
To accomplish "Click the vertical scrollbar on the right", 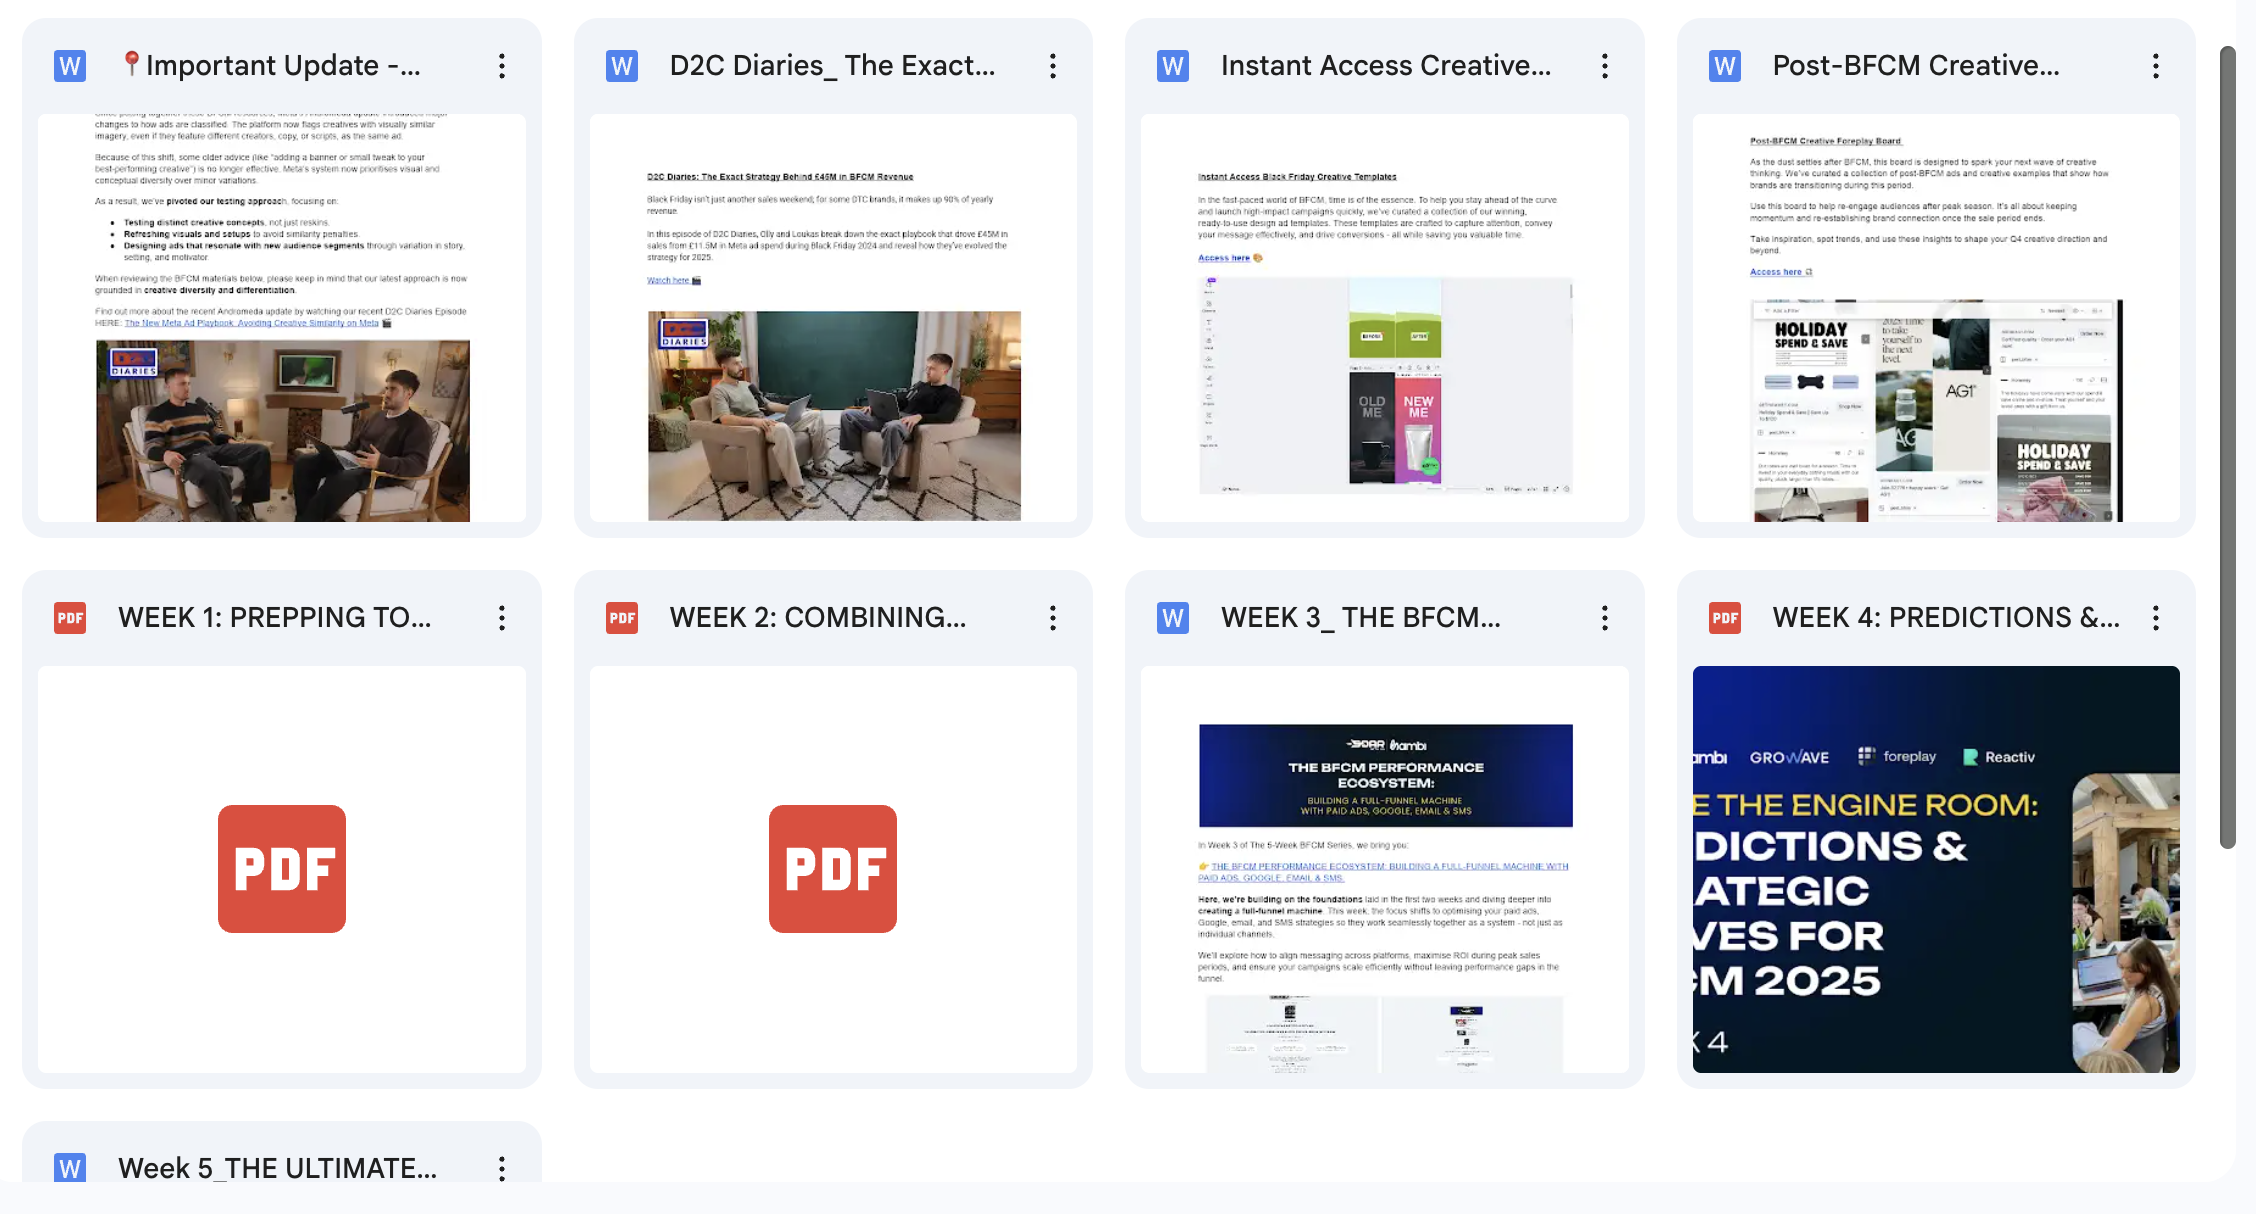I will 2228,445.
